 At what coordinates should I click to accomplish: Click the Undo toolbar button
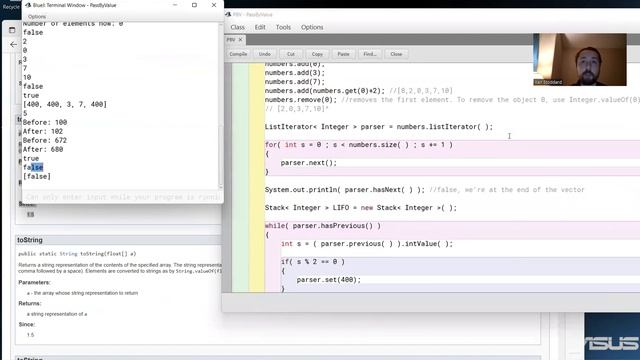tap(264, 54)
